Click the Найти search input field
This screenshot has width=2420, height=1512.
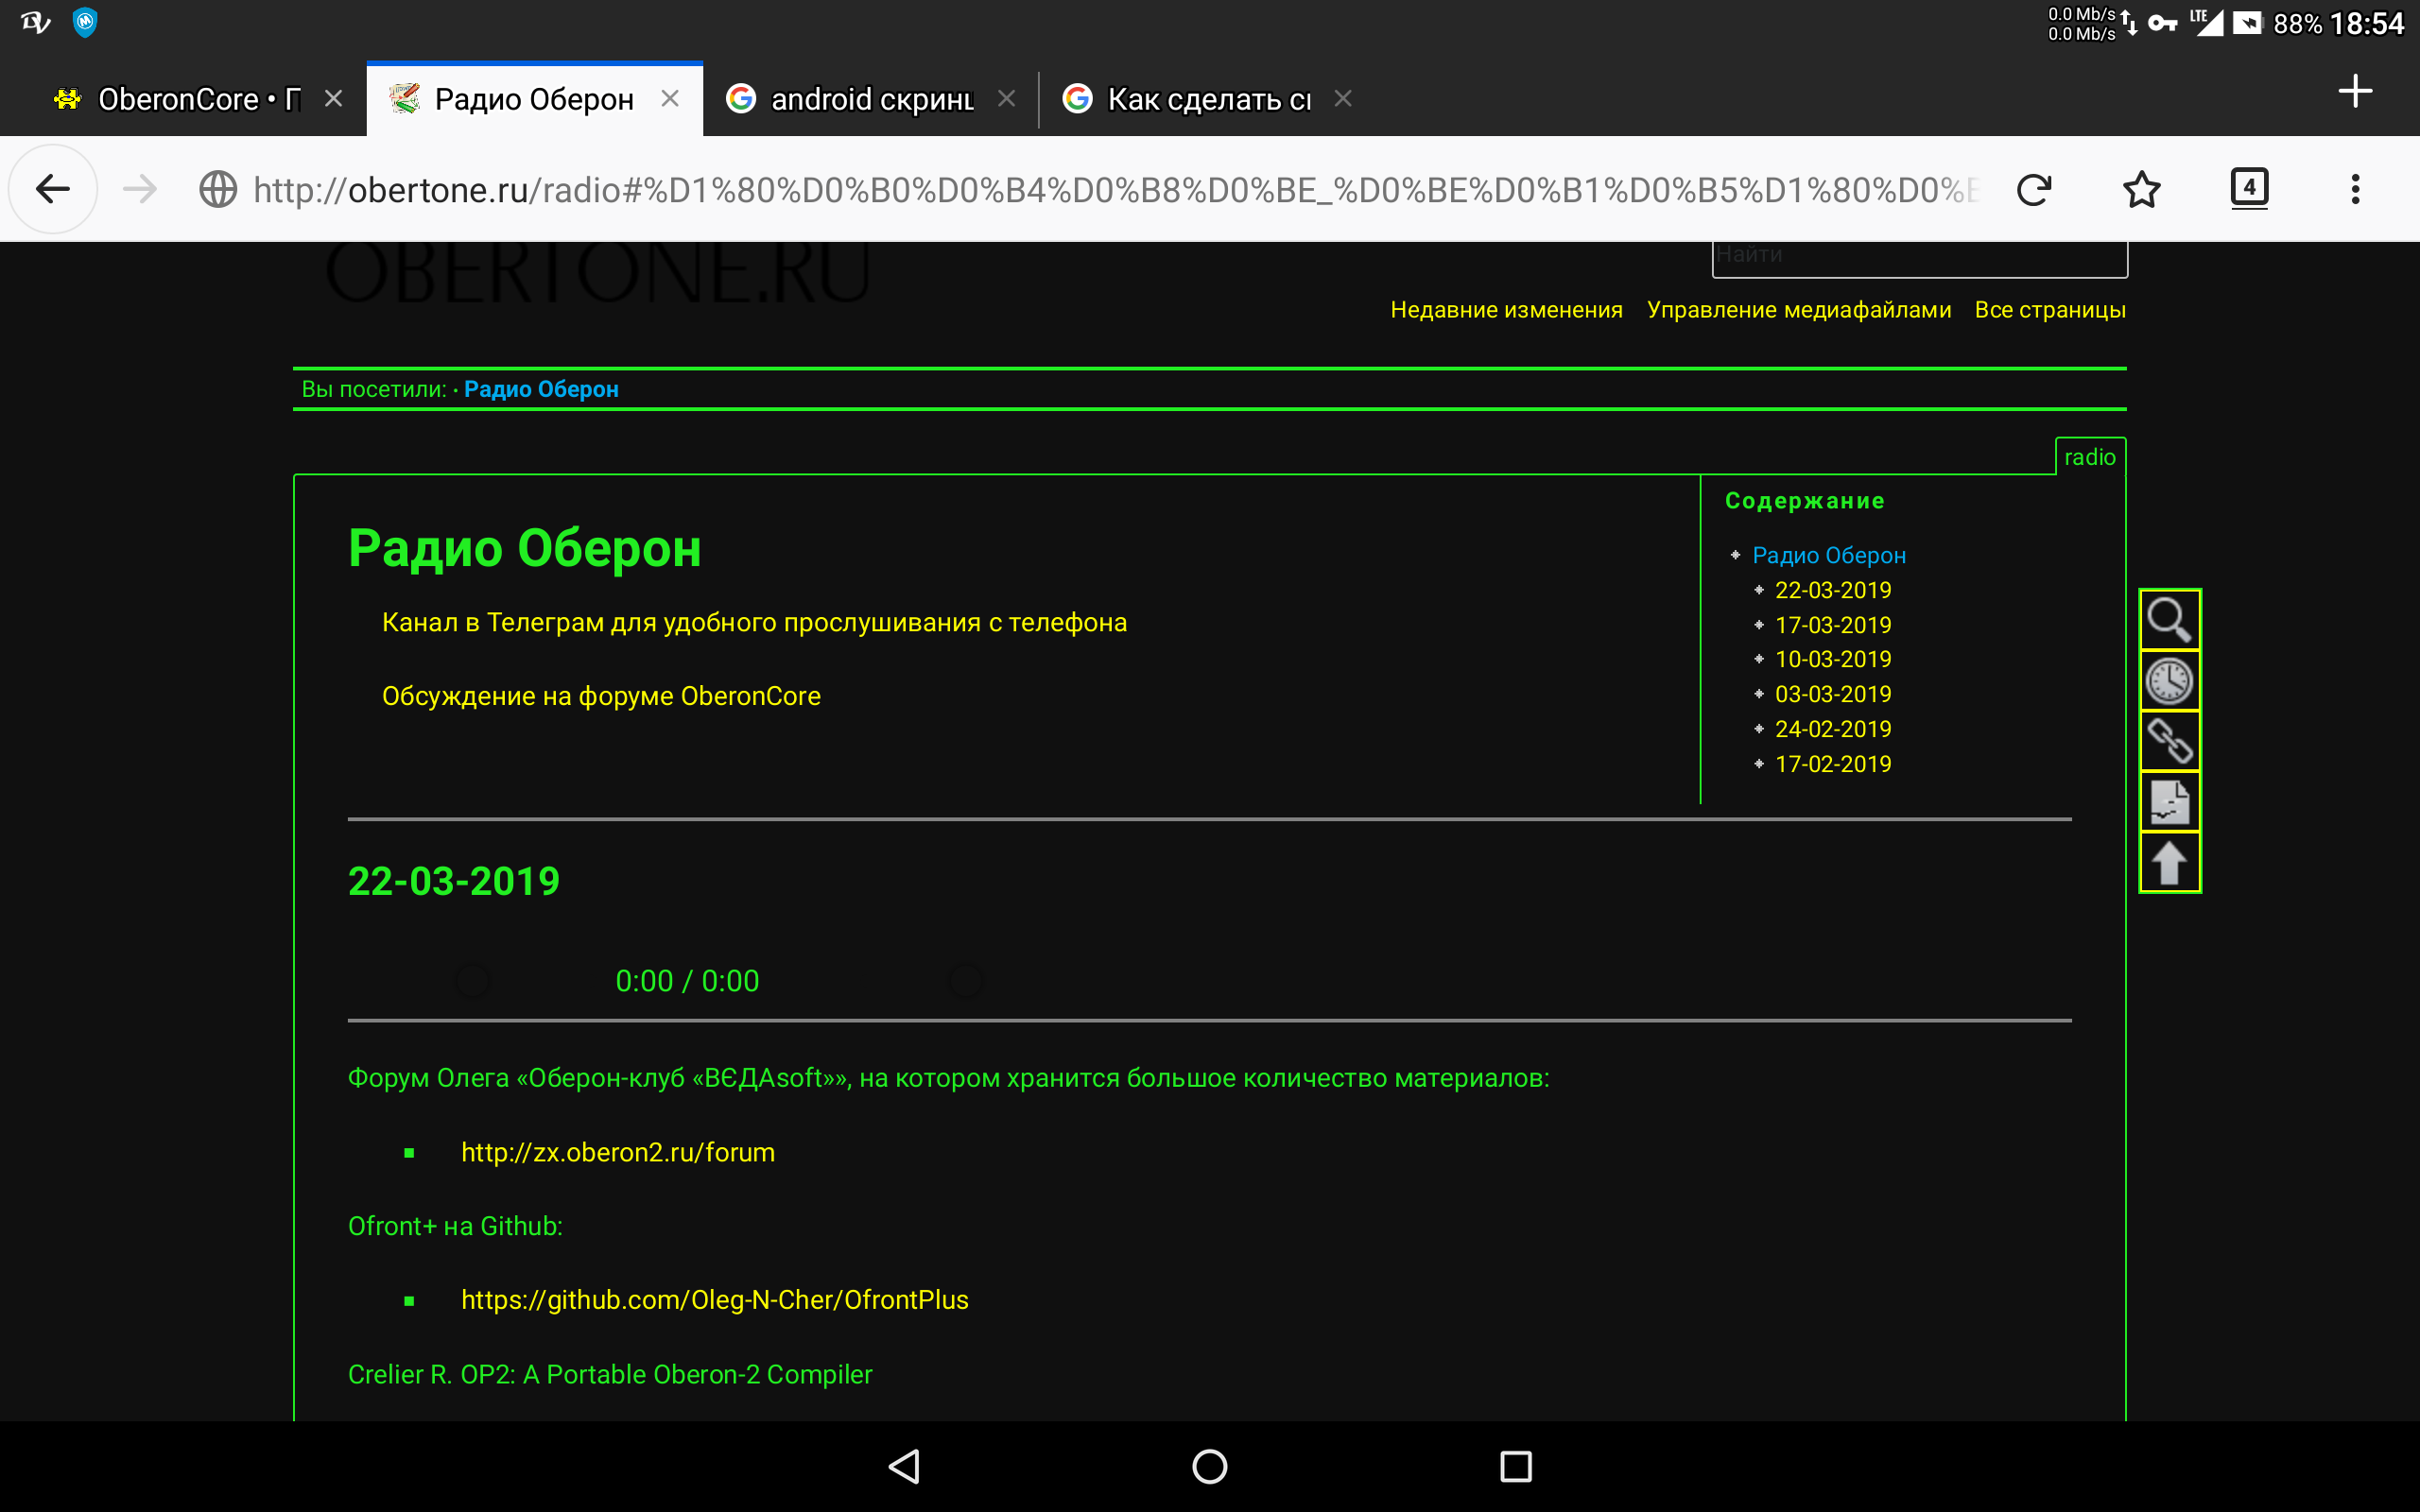(1918, 256)
